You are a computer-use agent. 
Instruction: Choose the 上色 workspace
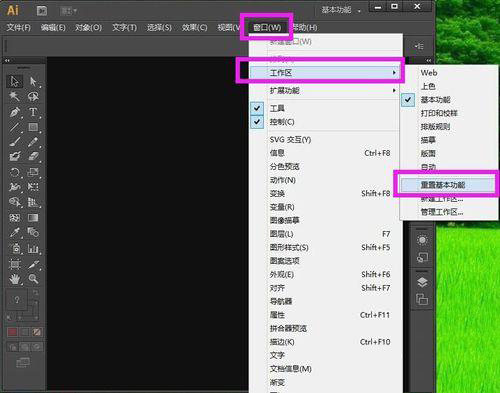point(449,86)
